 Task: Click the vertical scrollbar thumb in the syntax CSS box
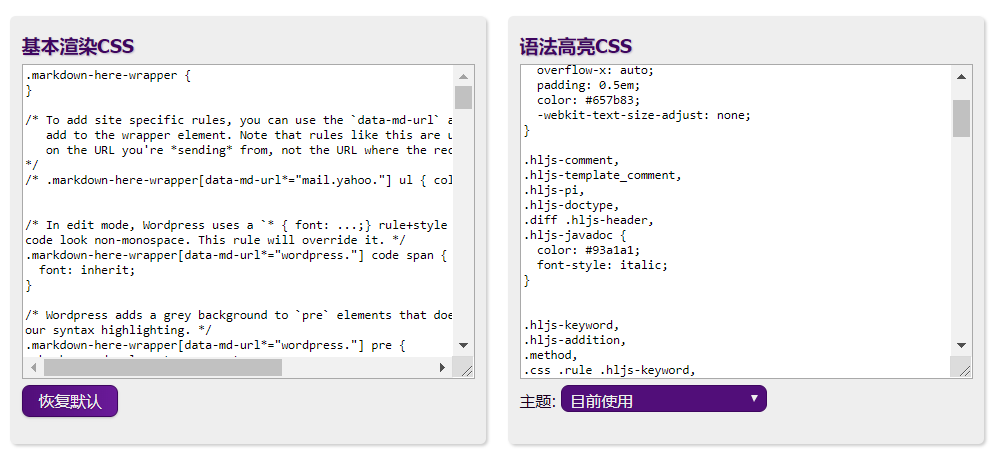[961, 117]
